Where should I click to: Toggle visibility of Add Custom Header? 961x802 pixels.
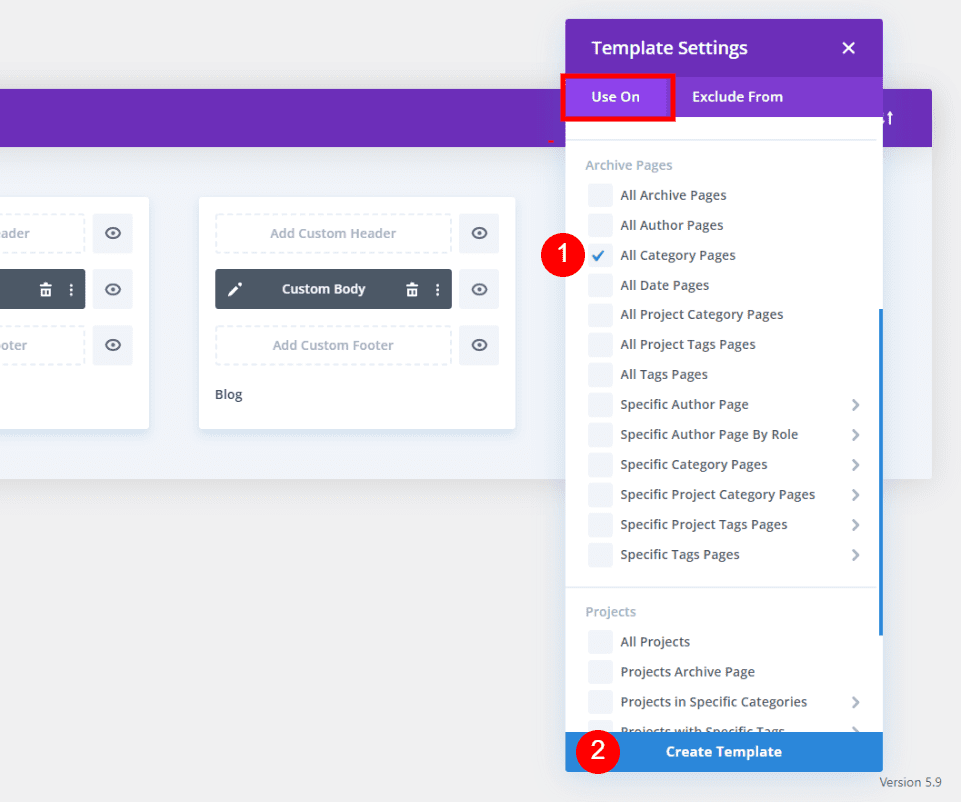[479, 233]
